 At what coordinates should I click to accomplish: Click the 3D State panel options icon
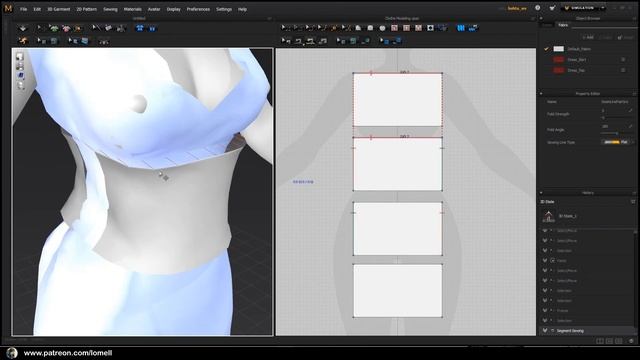pyautogui.click(x=633, y=202)
